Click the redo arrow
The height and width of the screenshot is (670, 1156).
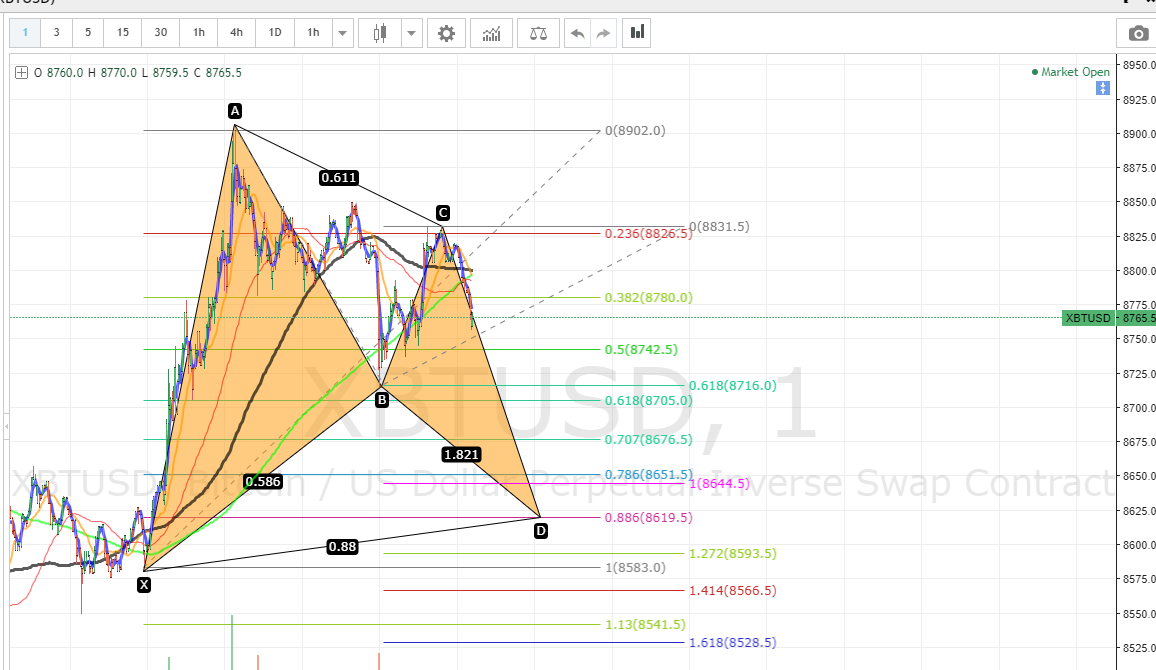coord(603,33)
